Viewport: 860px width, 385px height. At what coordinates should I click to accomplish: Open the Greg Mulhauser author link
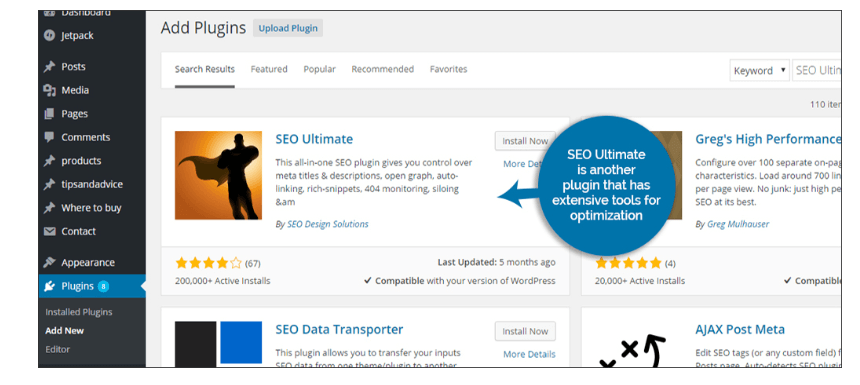pos(738,224)
